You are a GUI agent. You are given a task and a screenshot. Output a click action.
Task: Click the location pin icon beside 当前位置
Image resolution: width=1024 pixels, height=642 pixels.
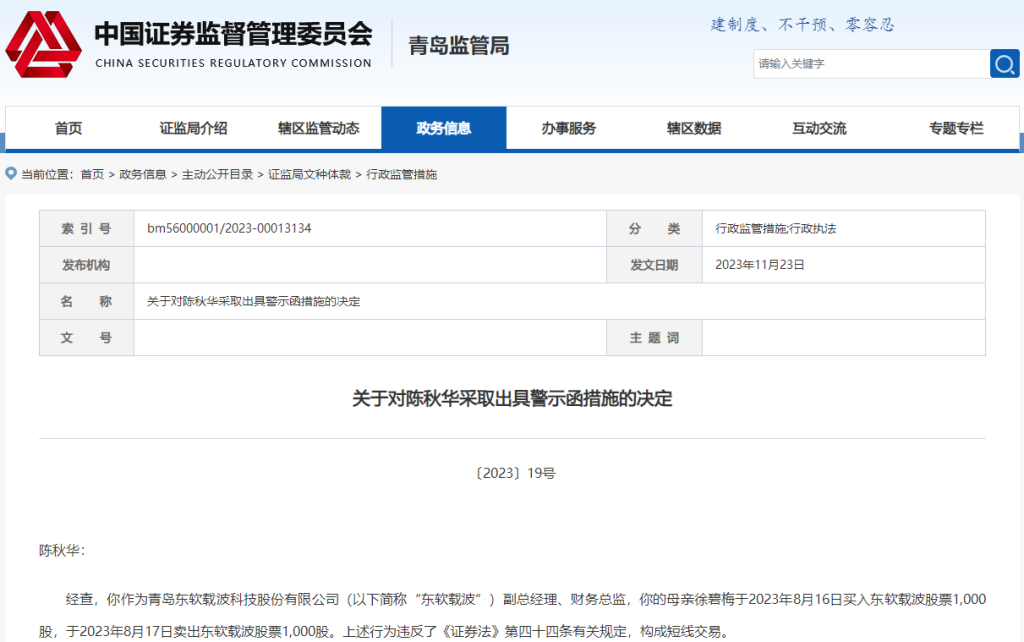(11, 174)
